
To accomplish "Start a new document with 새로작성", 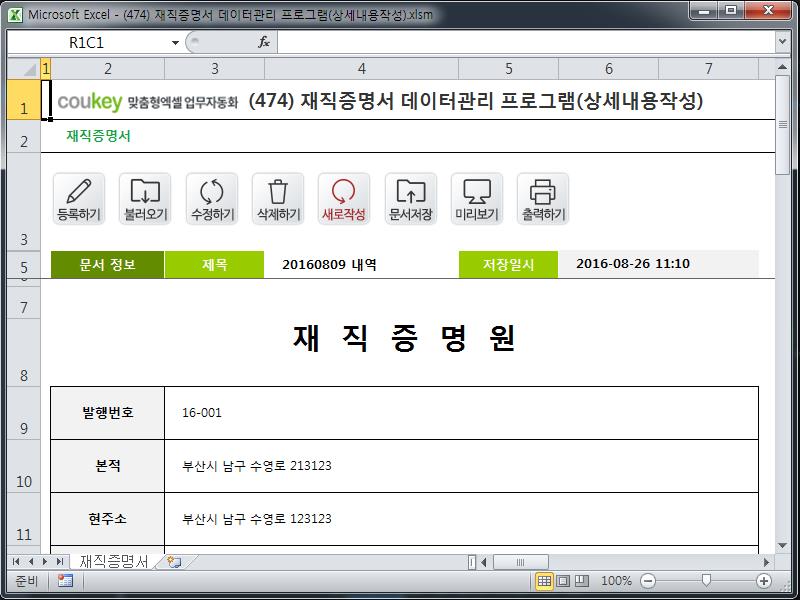I will click(x=344, y=199).
